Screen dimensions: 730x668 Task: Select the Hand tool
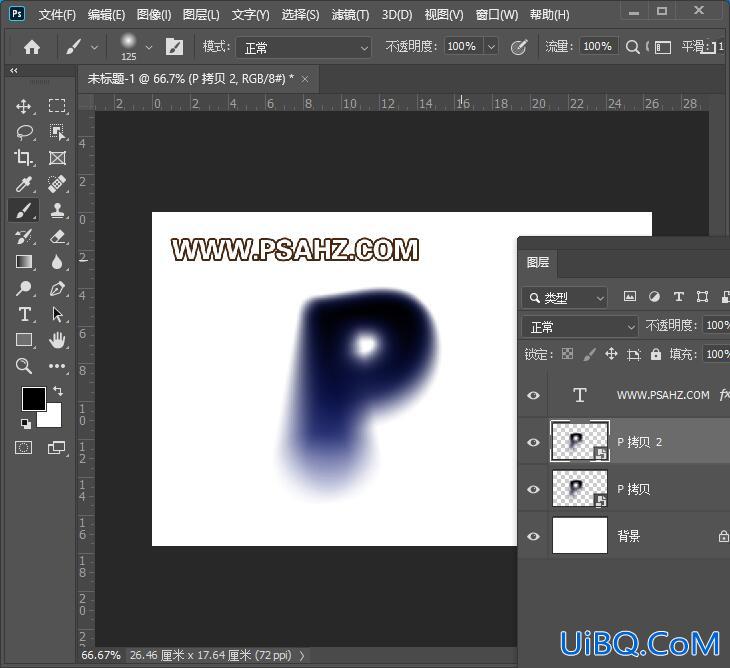57,340
